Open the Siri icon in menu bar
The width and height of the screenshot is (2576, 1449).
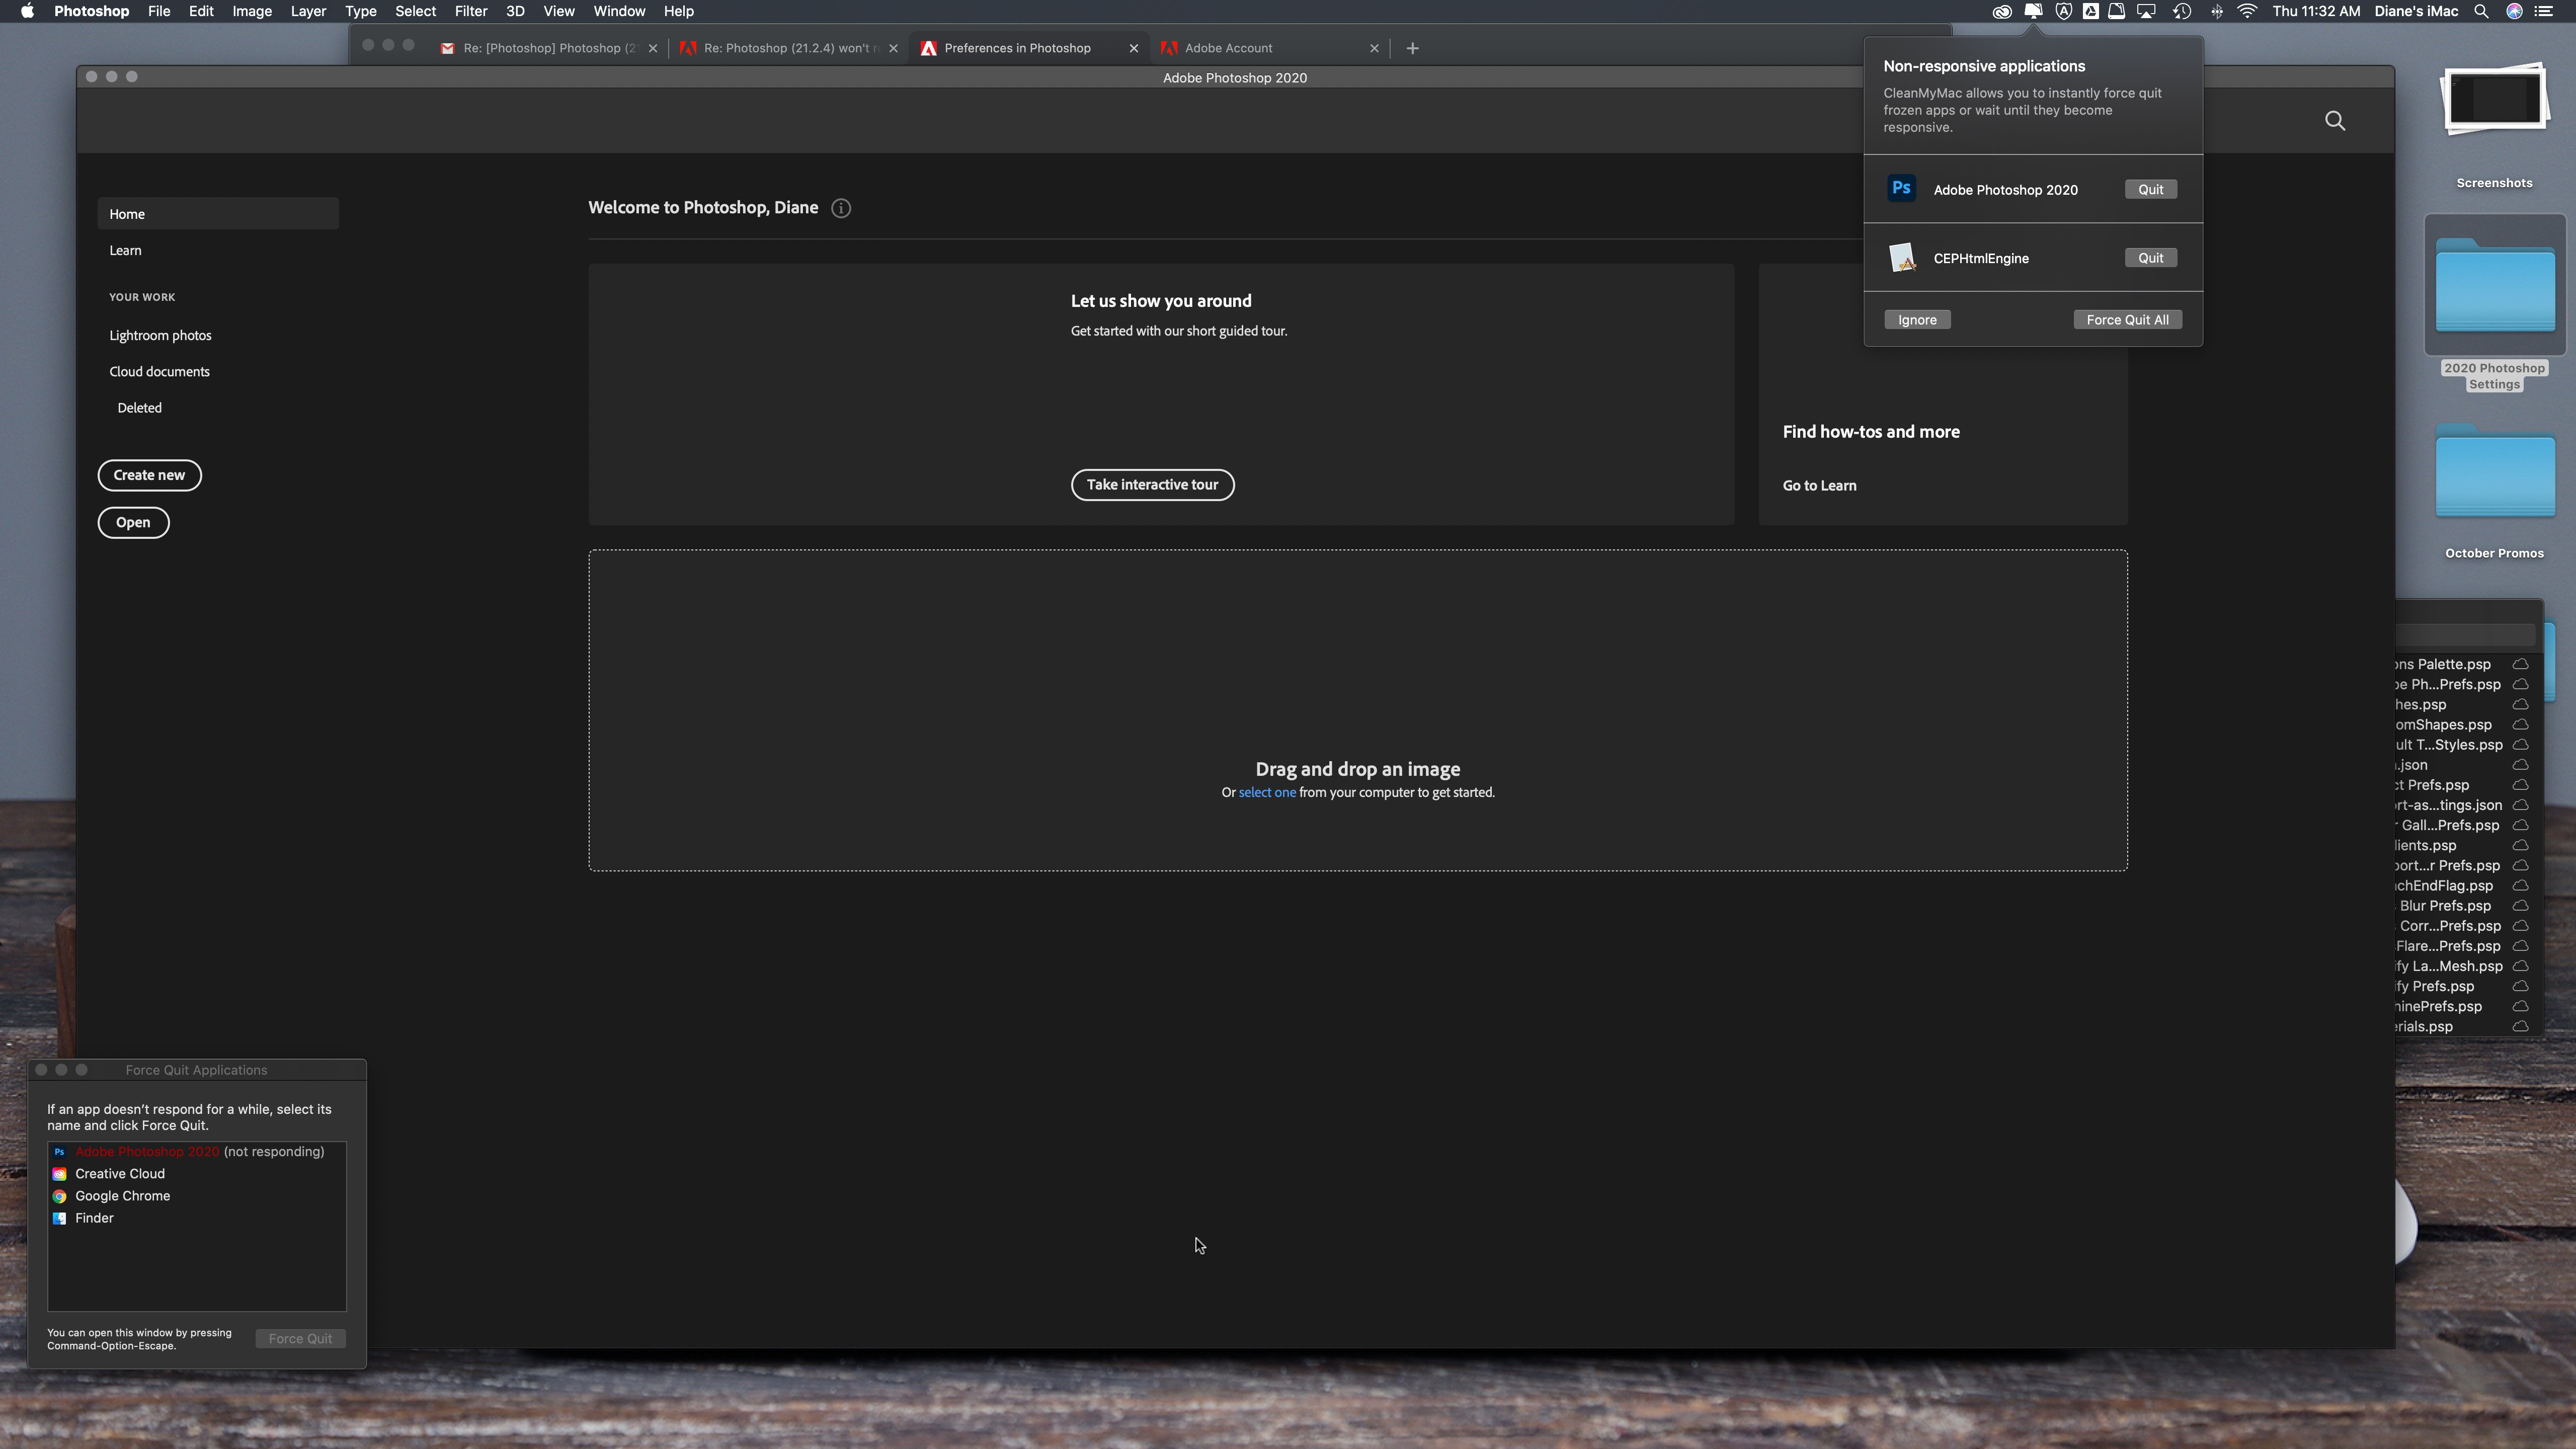(x=2513, y=12)
